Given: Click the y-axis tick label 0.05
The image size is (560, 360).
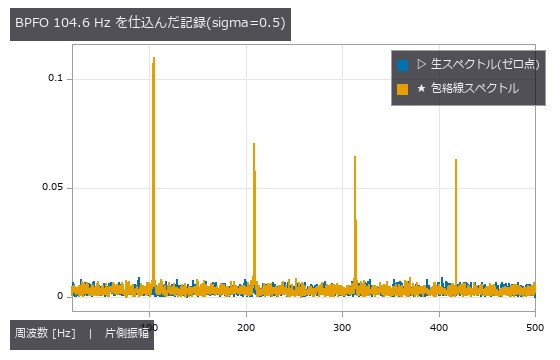Looking at the screenshot, I should (52, 187).
